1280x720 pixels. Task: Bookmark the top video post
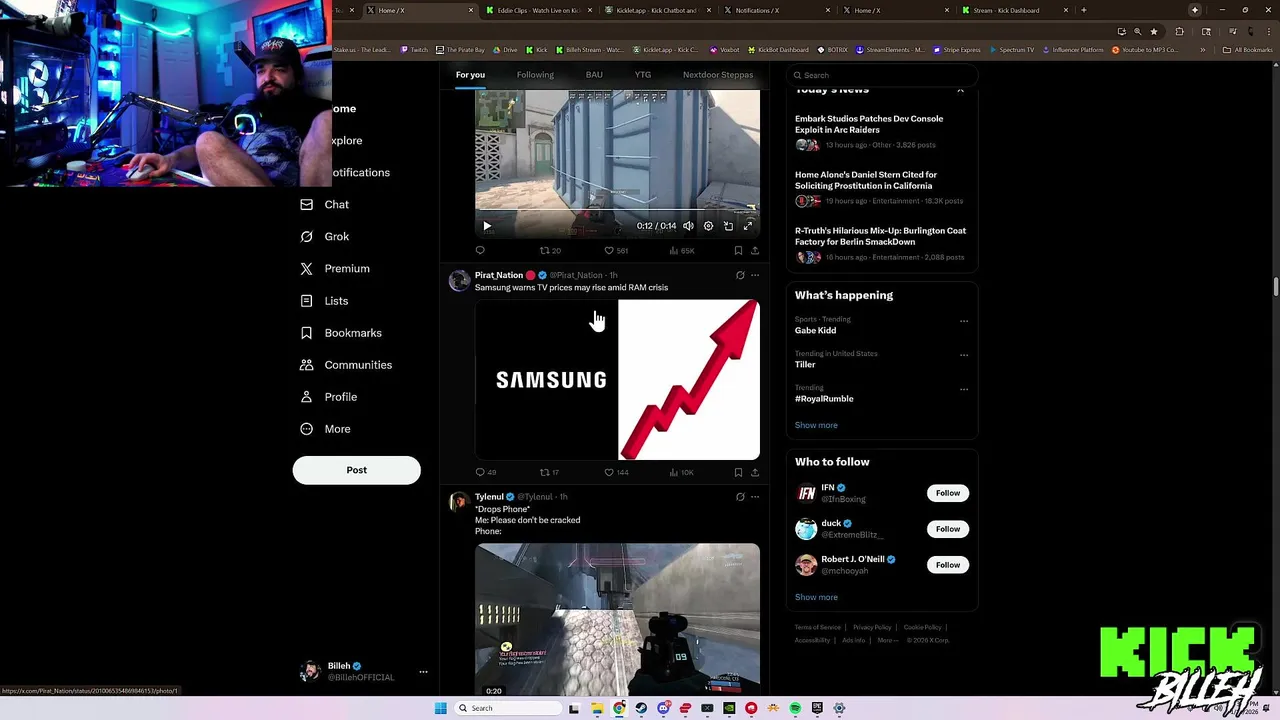(738, 251)
